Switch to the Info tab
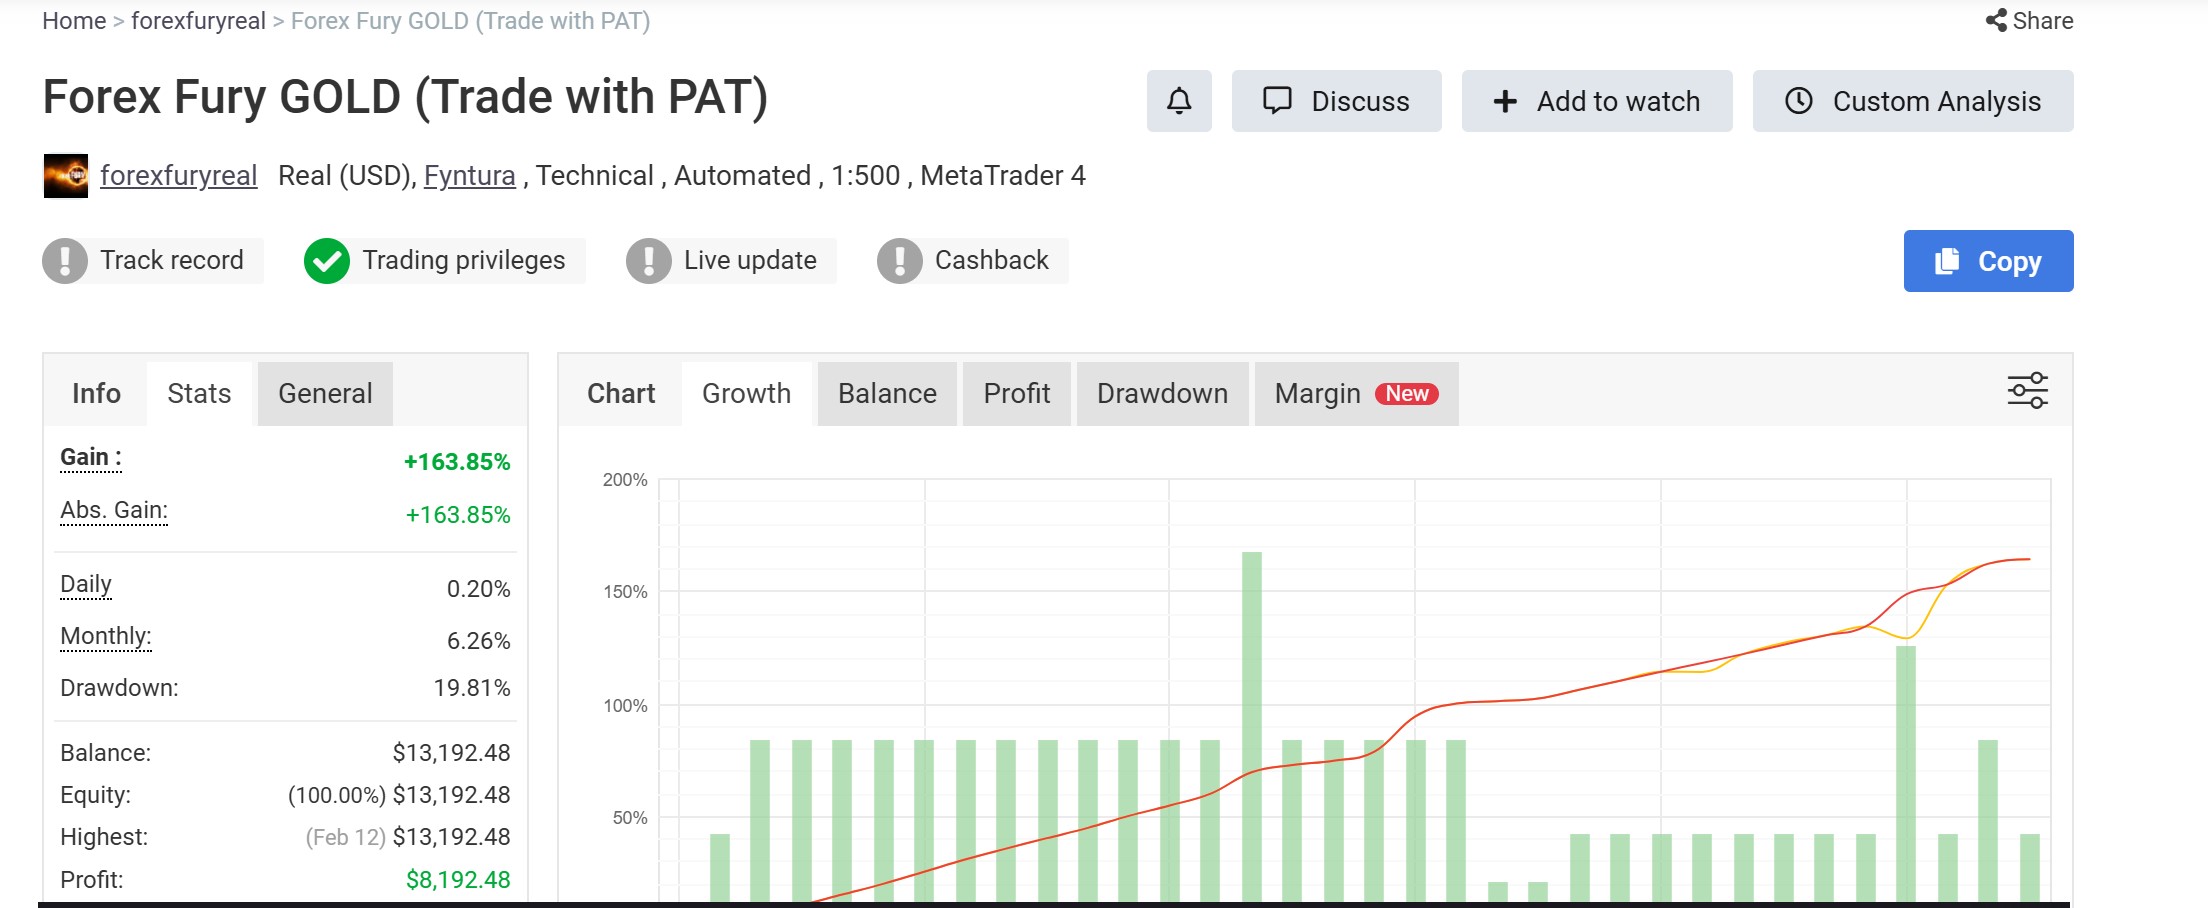 [x=95, y=393]
